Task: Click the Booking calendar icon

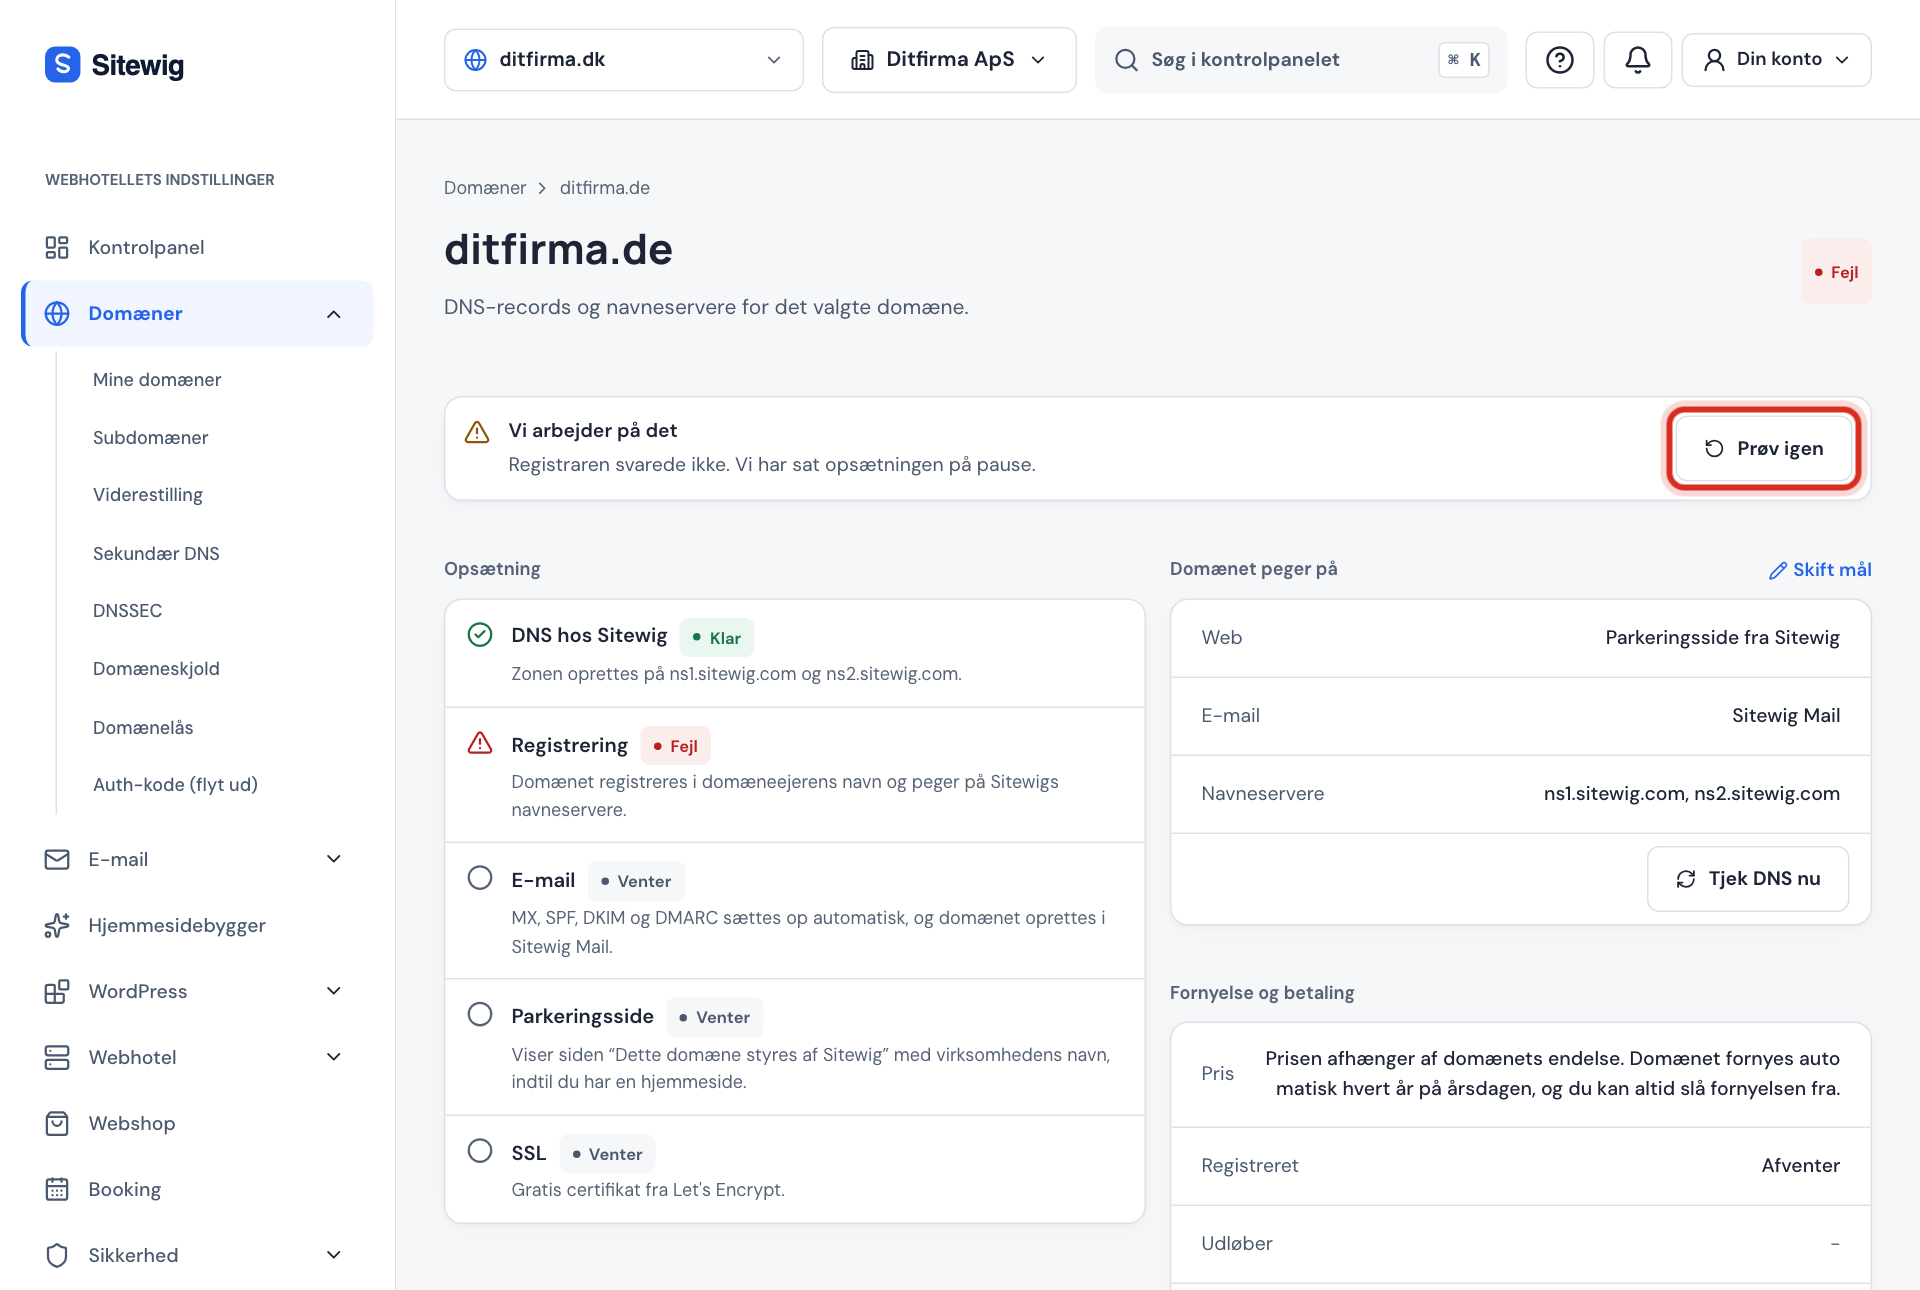Action: tap(57, 1189)
